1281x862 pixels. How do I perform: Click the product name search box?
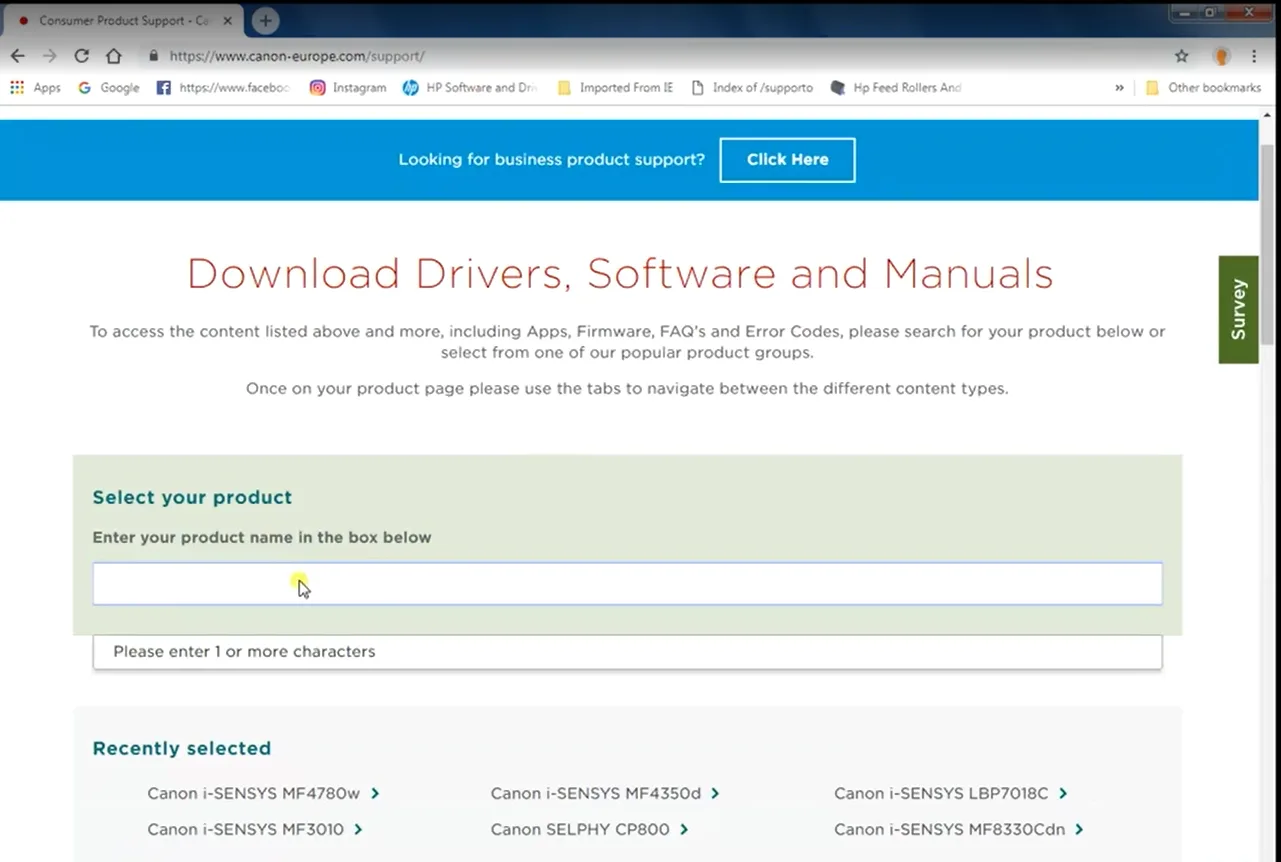tap(627, 584)
